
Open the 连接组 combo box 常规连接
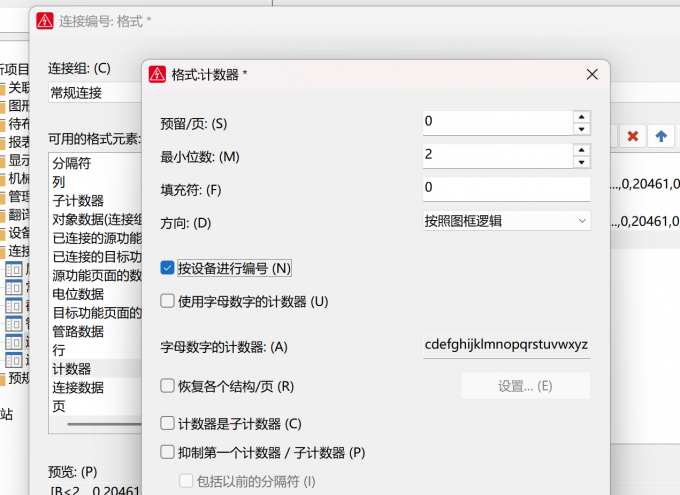point(95,92)
